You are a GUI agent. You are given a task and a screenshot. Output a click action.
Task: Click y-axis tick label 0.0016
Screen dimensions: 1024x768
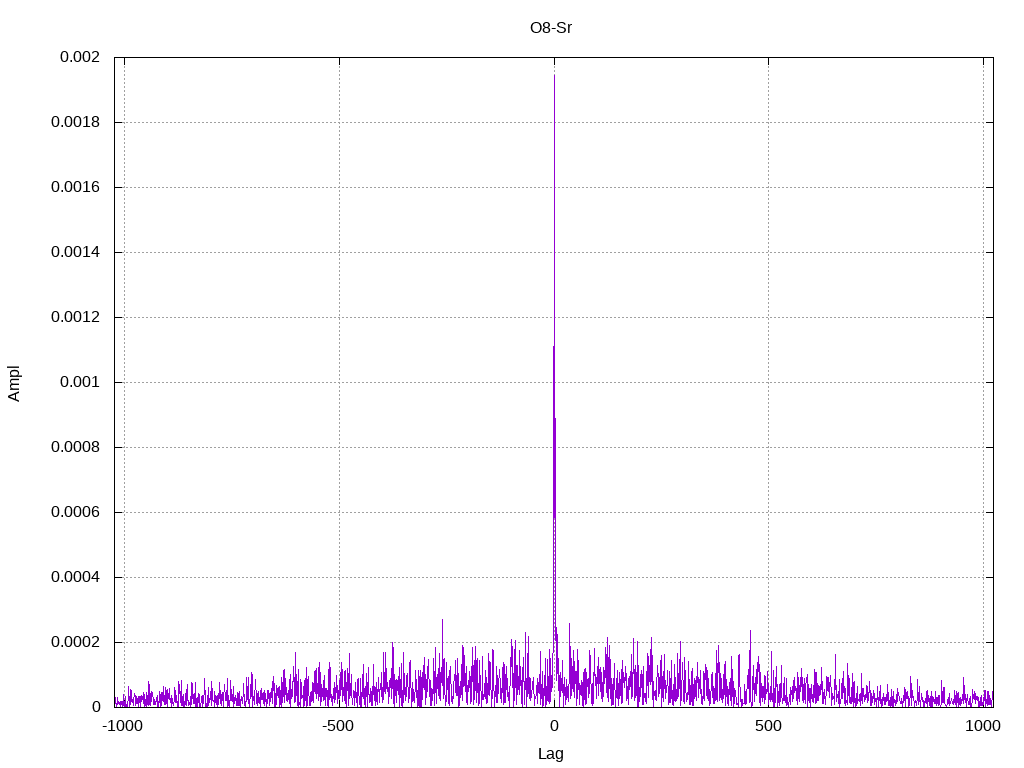pos(75,187)
